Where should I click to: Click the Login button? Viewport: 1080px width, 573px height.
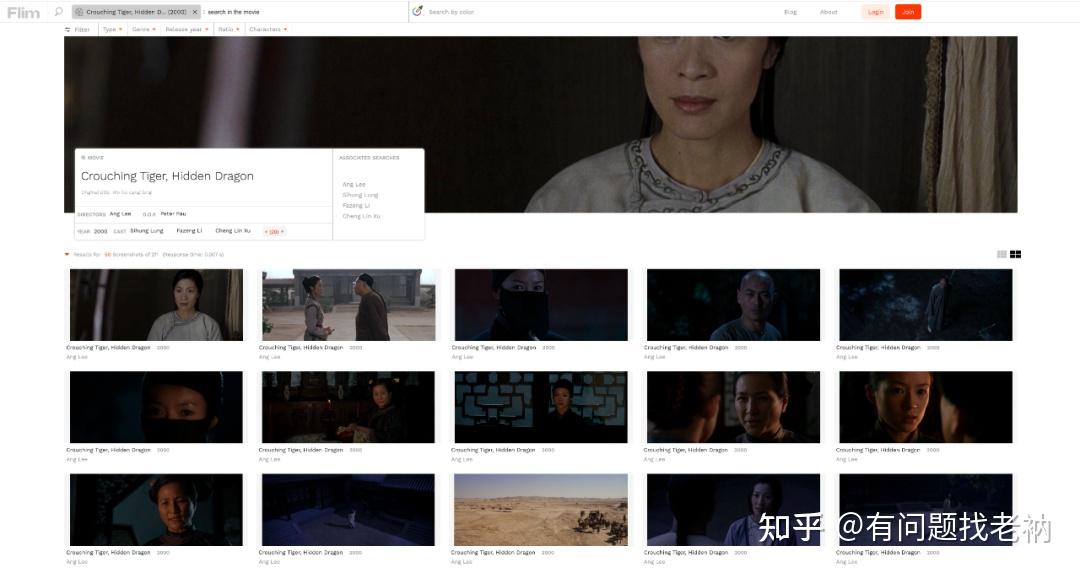click(x=875, y=12)
